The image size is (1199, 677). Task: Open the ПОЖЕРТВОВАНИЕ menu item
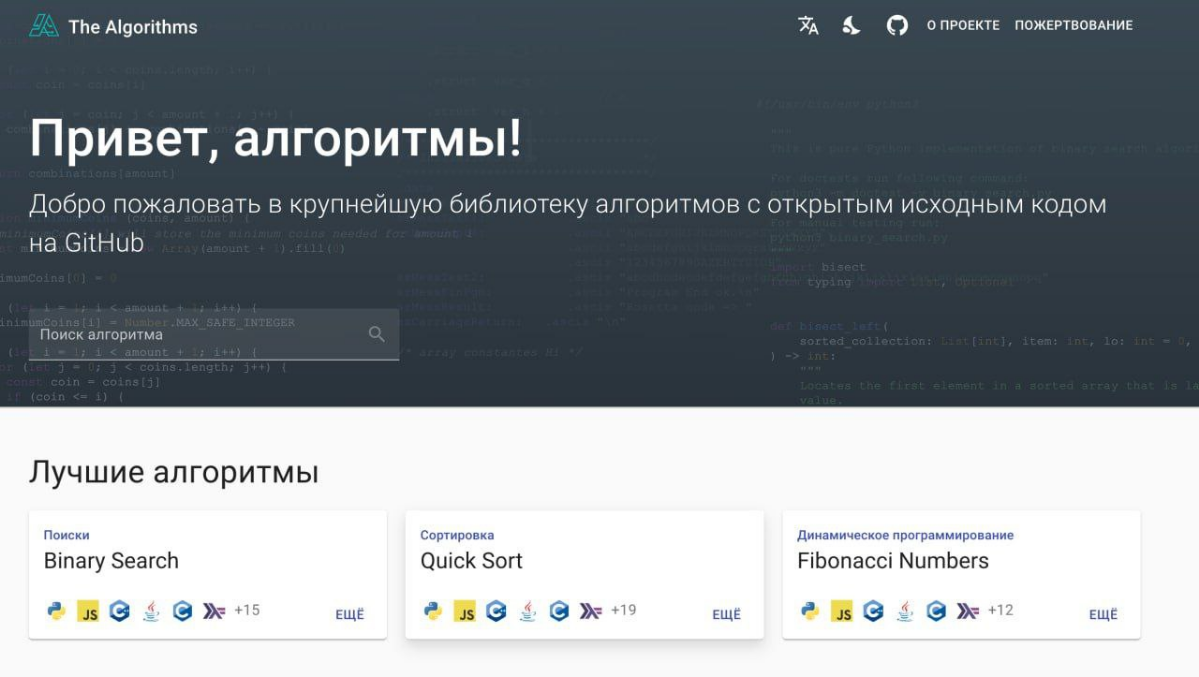(x=1075, y=25)
